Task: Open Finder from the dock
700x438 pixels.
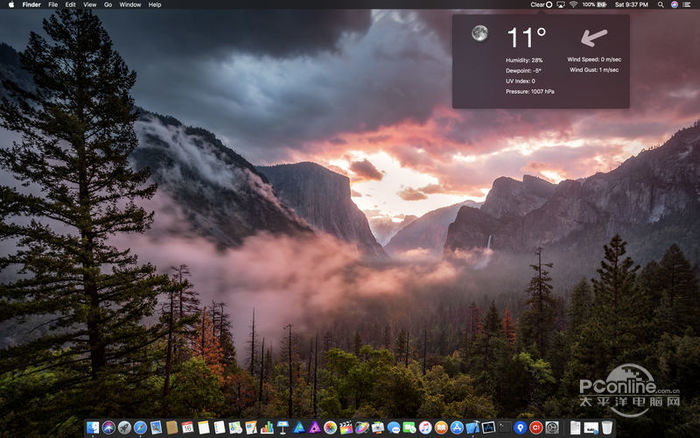Action: [93, 427]
